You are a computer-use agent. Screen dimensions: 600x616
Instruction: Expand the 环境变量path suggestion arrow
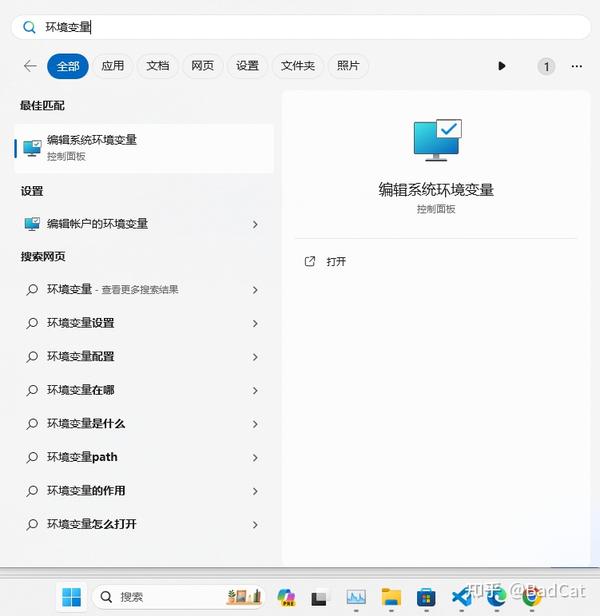click(x=255, y=458)
